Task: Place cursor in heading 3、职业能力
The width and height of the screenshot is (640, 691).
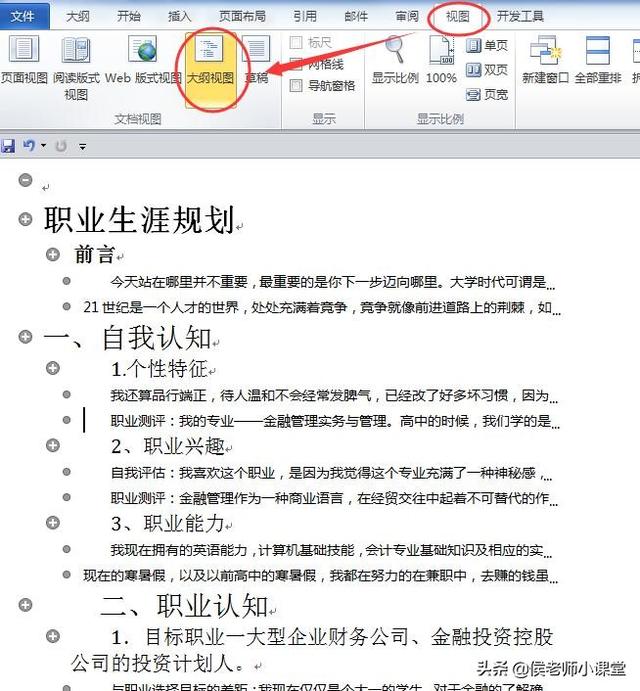Action: pyautogui.click(x=168, y=524)
